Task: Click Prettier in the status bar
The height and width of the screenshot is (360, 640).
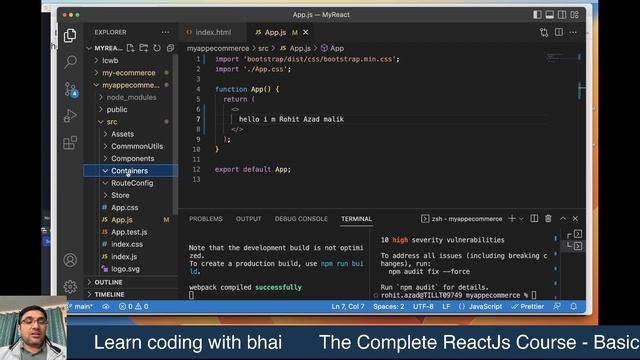Action: pyautogui.click(x=528, y=307)
